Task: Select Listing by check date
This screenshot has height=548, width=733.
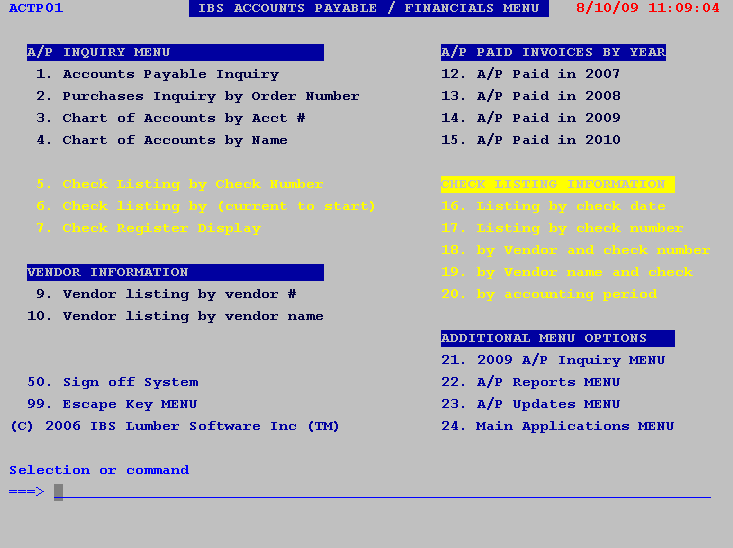Action: 553,206
